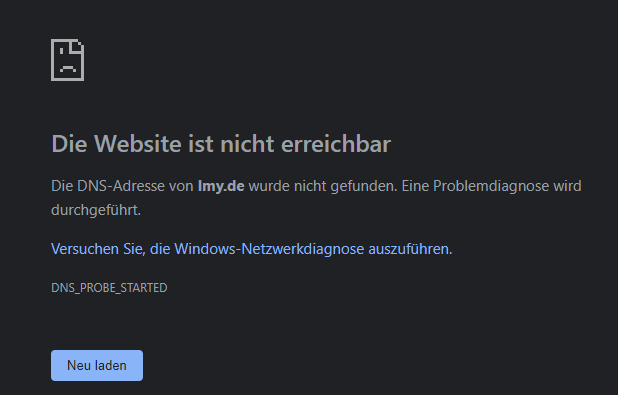Click "wird" at the first line's end
The height and width of the screenshot is (395, 618).
(x=567, y=186)
